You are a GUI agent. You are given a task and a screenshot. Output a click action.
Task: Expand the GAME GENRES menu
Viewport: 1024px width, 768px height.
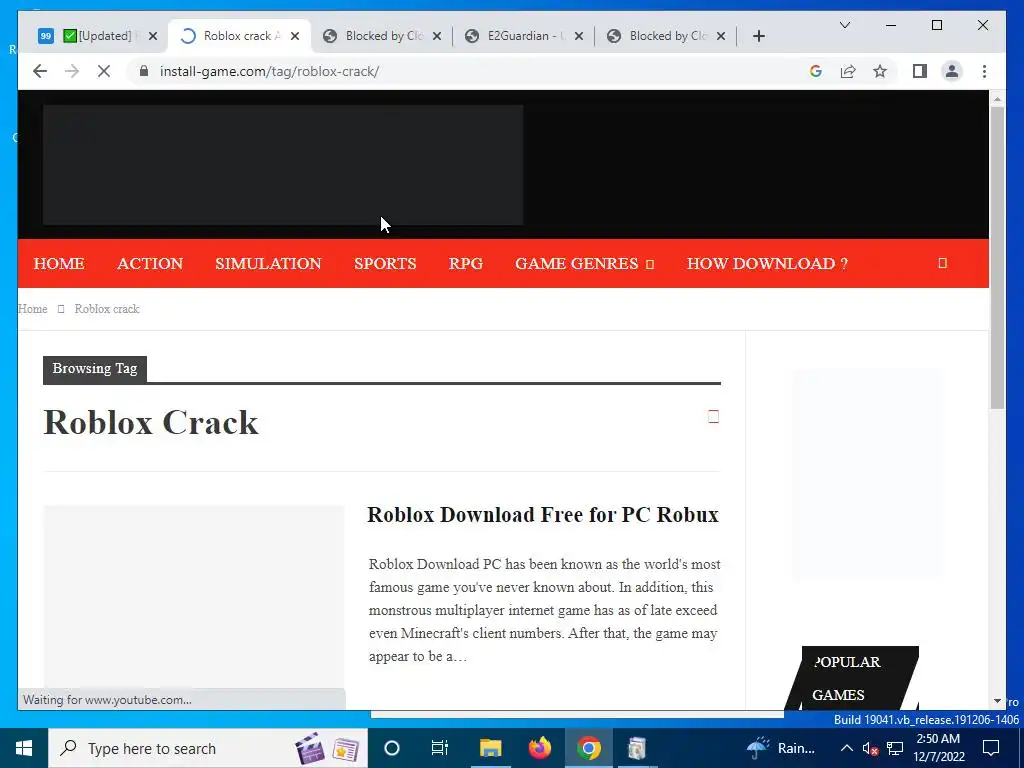tap(584, 263)
